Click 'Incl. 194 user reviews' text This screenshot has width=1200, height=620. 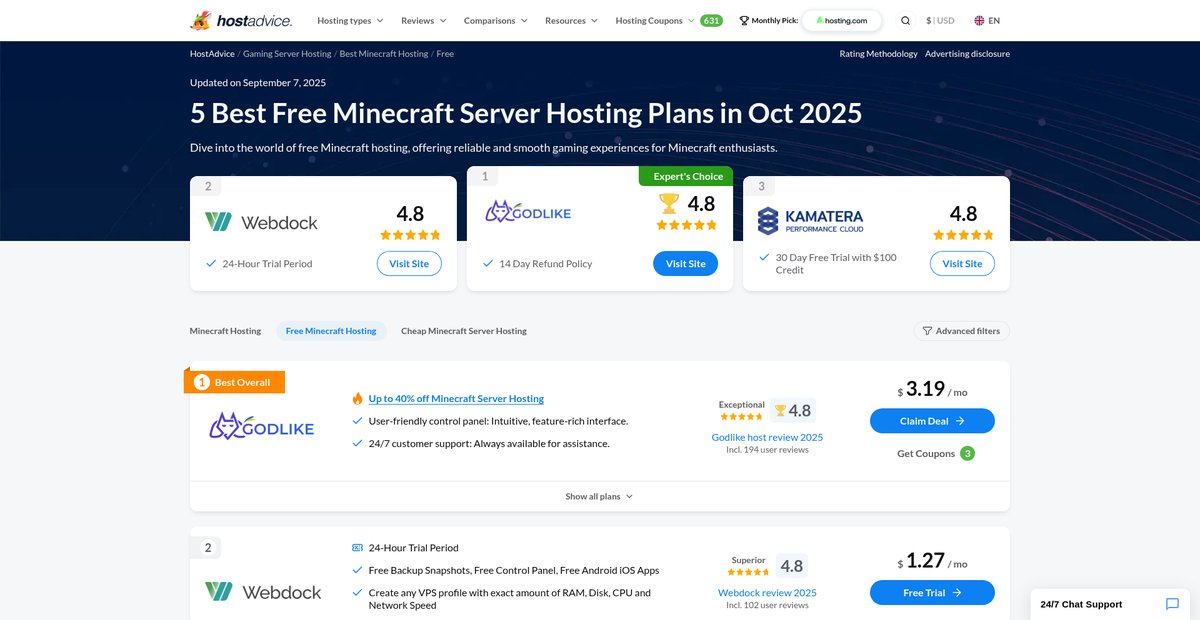767,450
